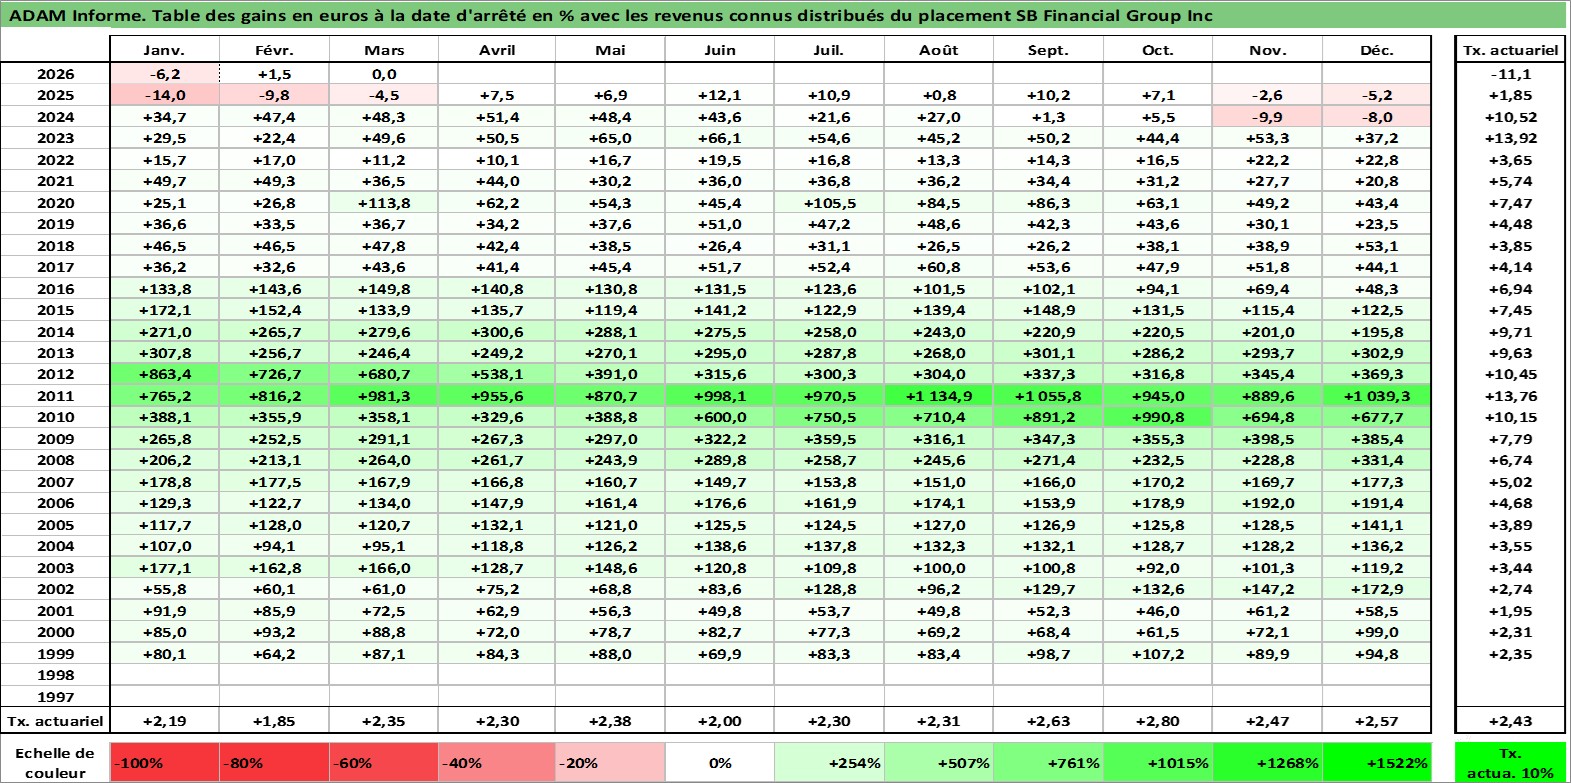The image size is (1571, 783).
Task: Pick the +254% light green swatch
Action: 829,763
